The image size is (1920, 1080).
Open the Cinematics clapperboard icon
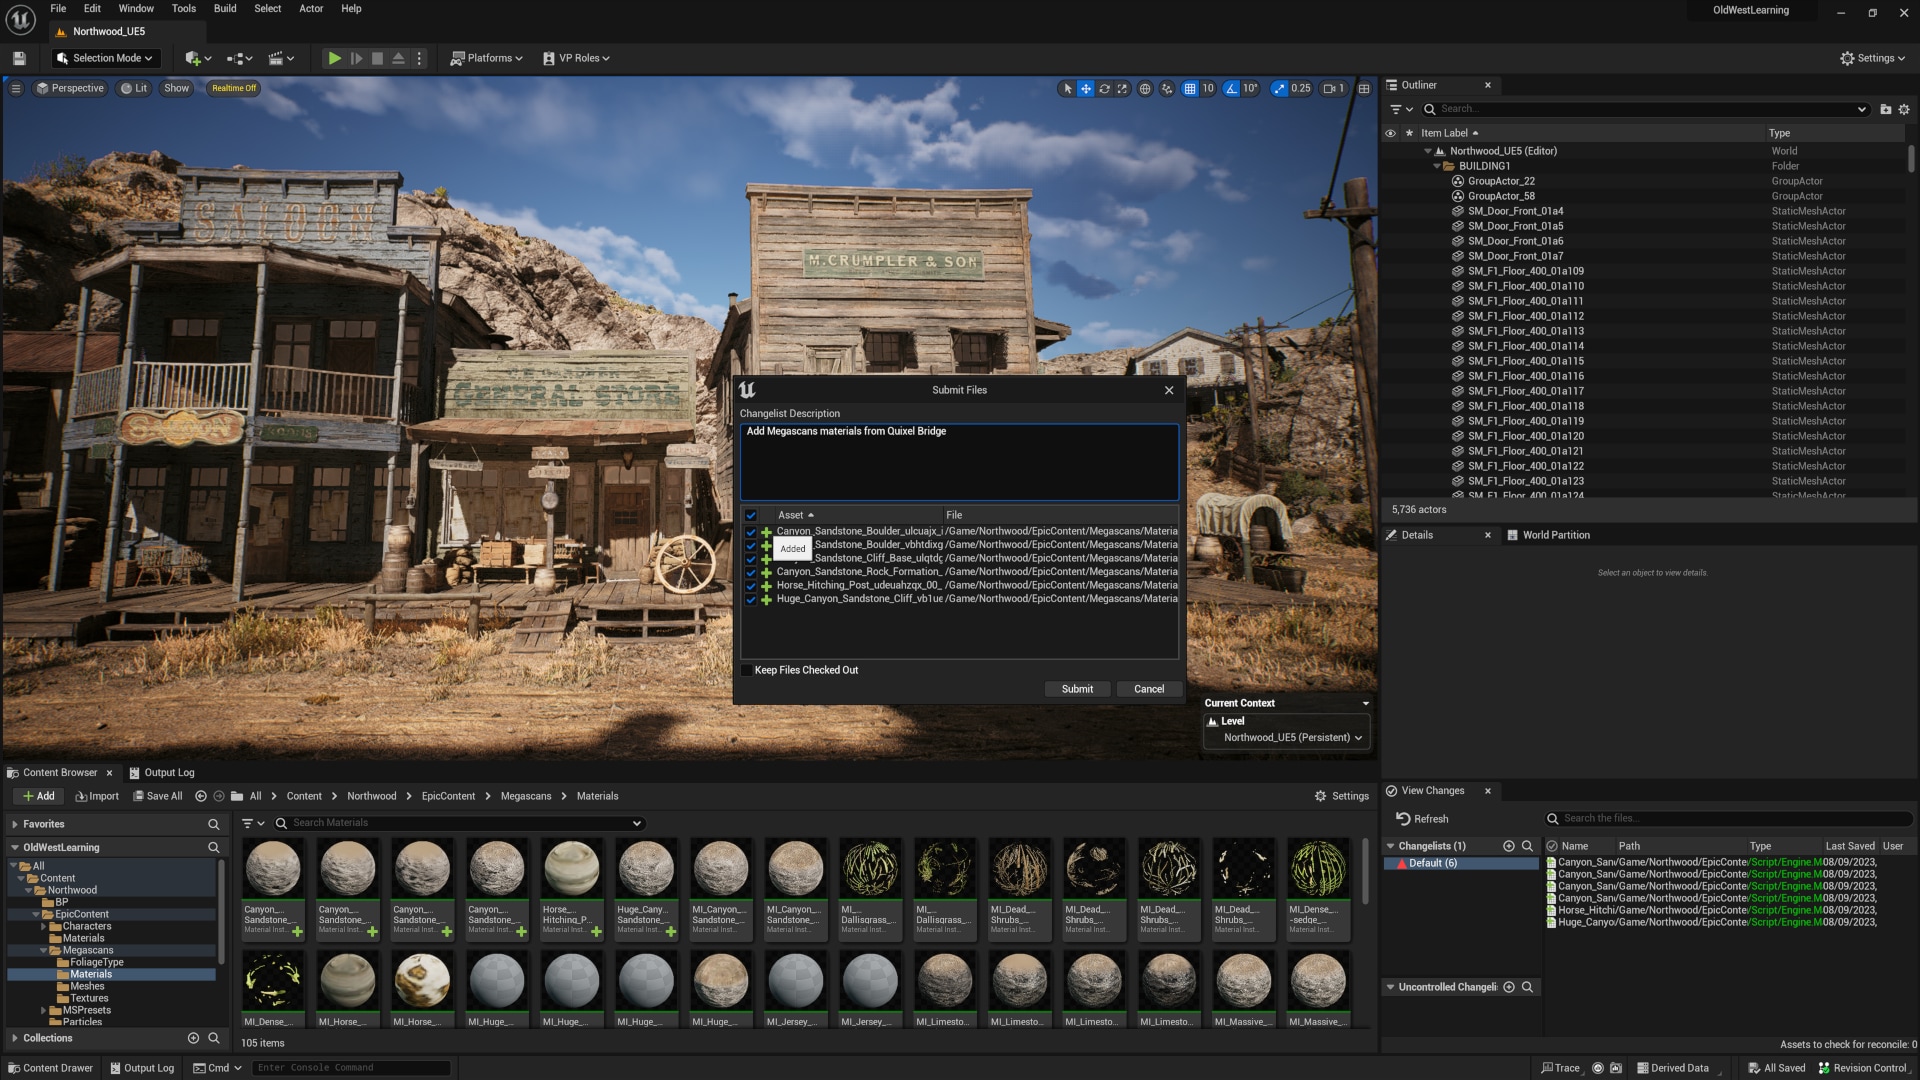(278, 57)
